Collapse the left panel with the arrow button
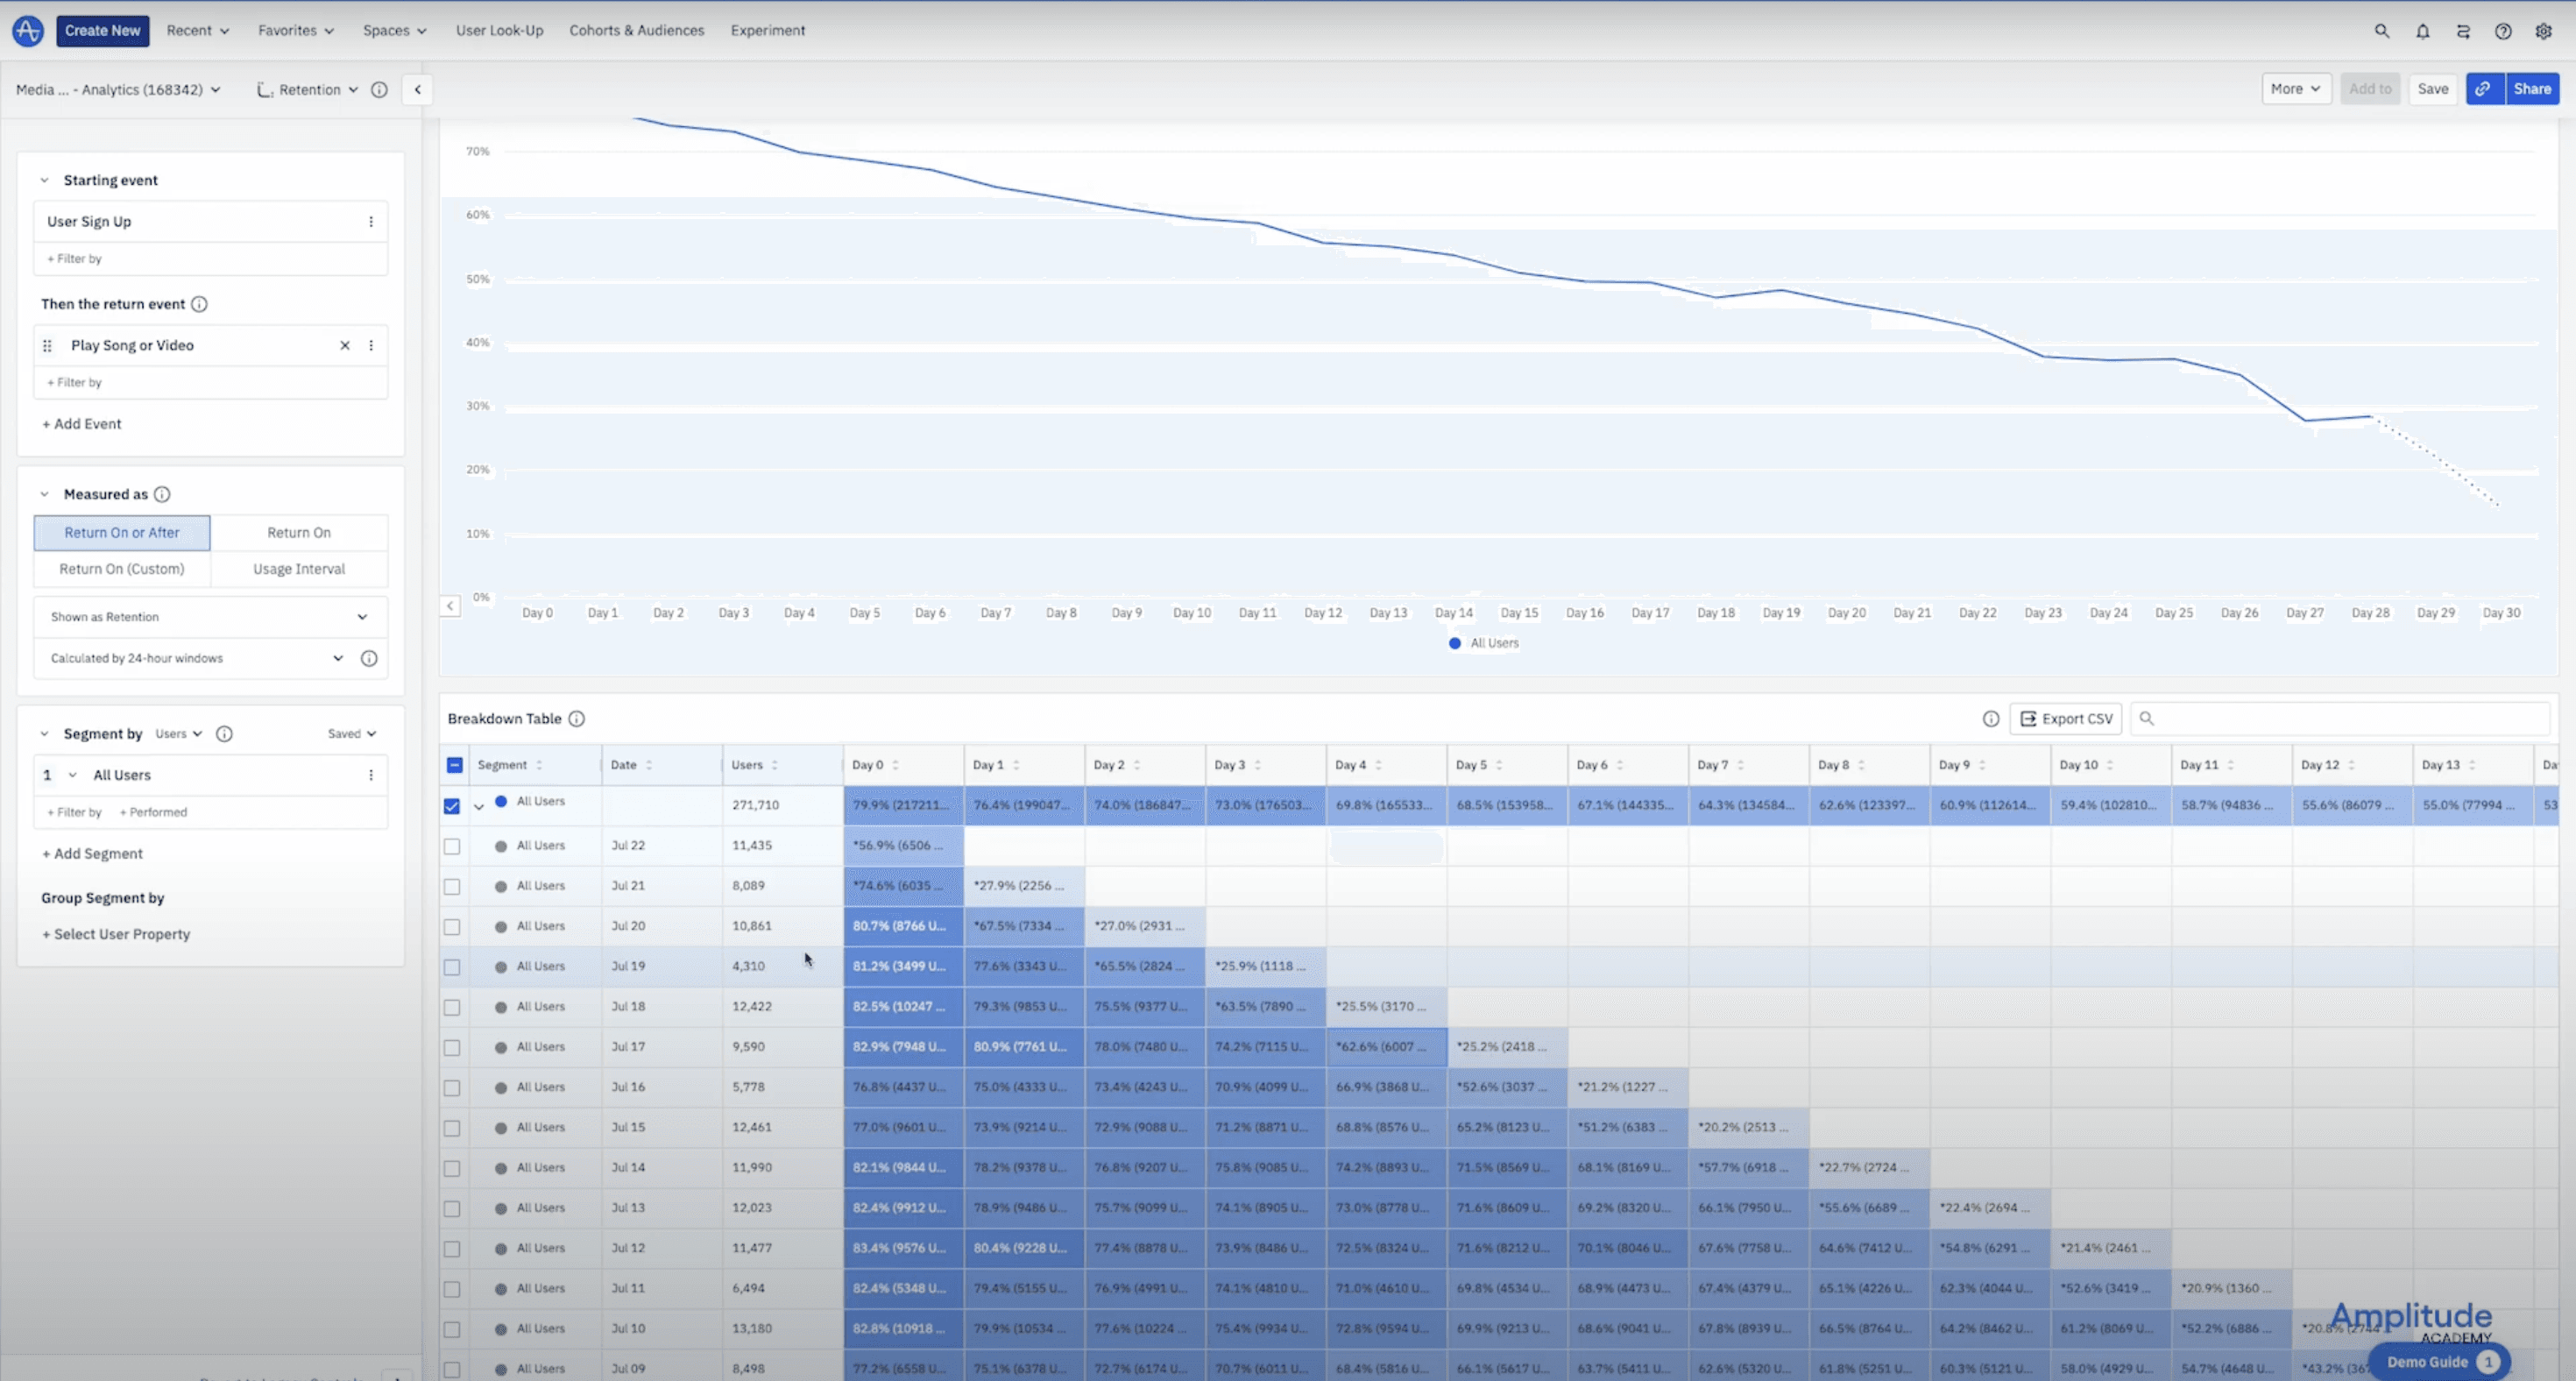The image size is (2576, 1381). click(417, 90)
